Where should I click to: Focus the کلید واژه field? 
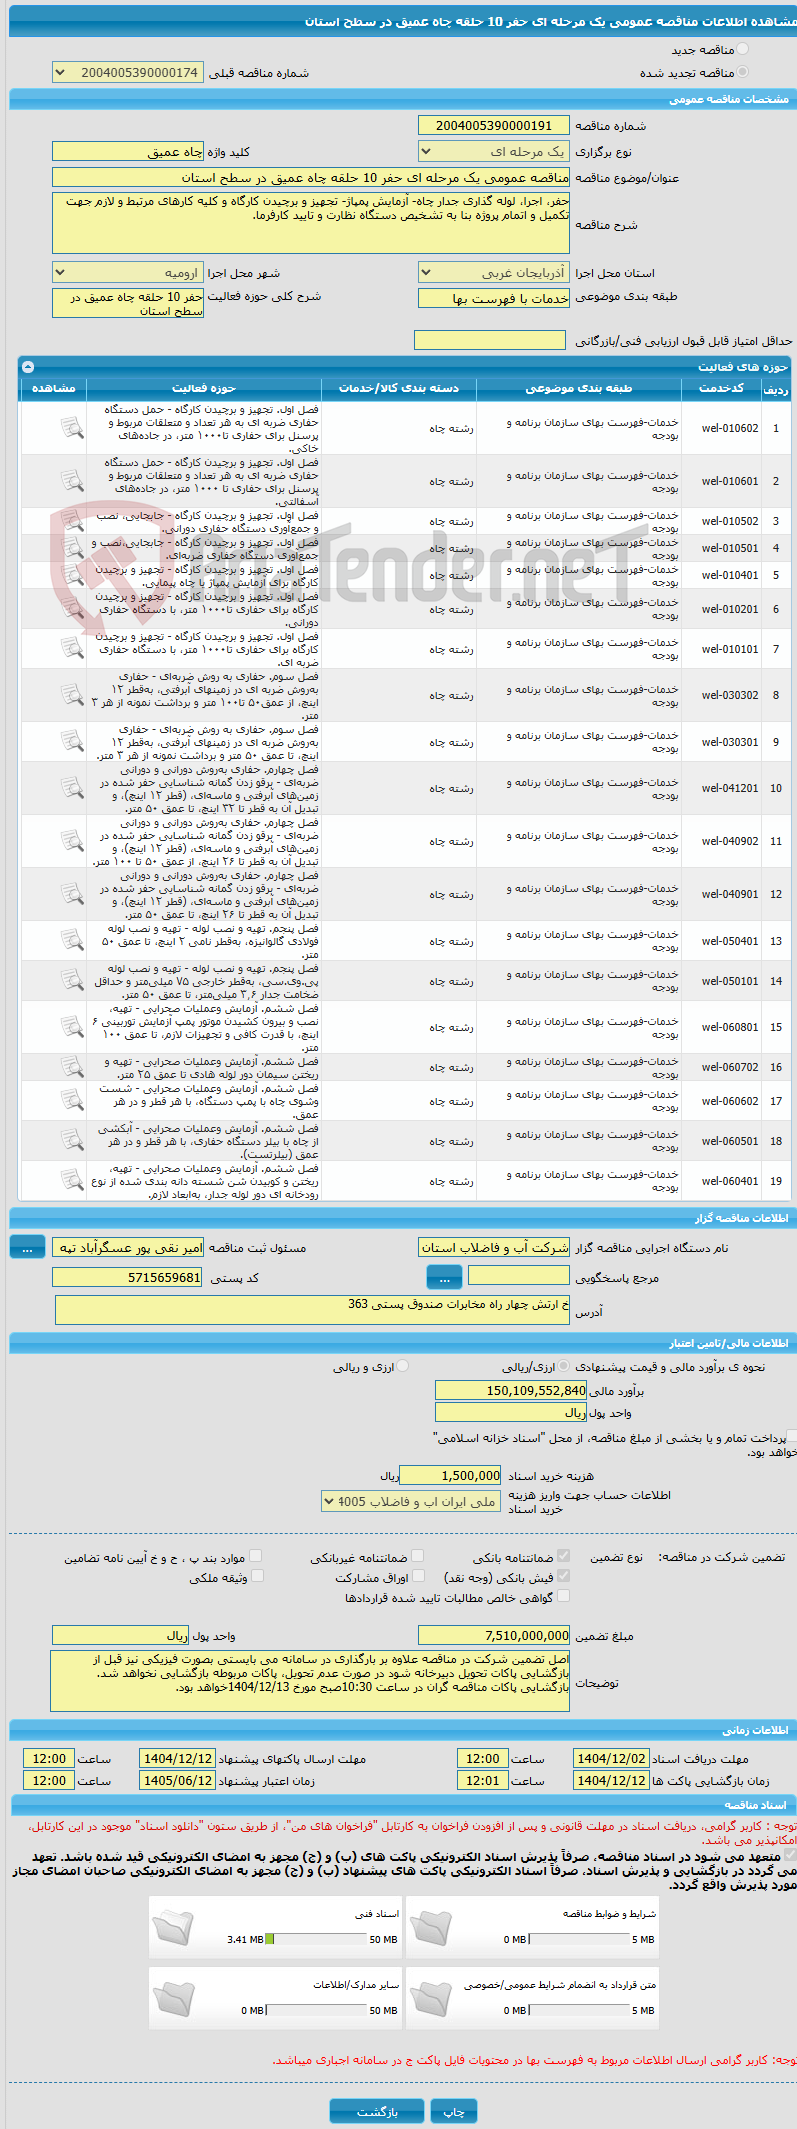point(128,151)
